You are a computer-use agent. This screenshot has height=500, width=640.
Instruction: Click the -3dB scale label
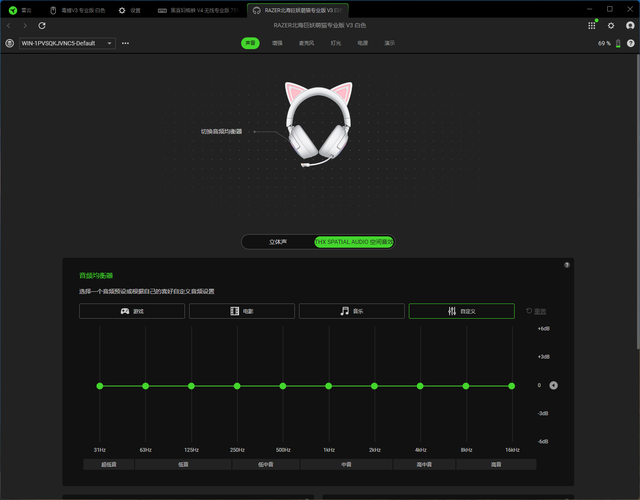click(543, 413)
